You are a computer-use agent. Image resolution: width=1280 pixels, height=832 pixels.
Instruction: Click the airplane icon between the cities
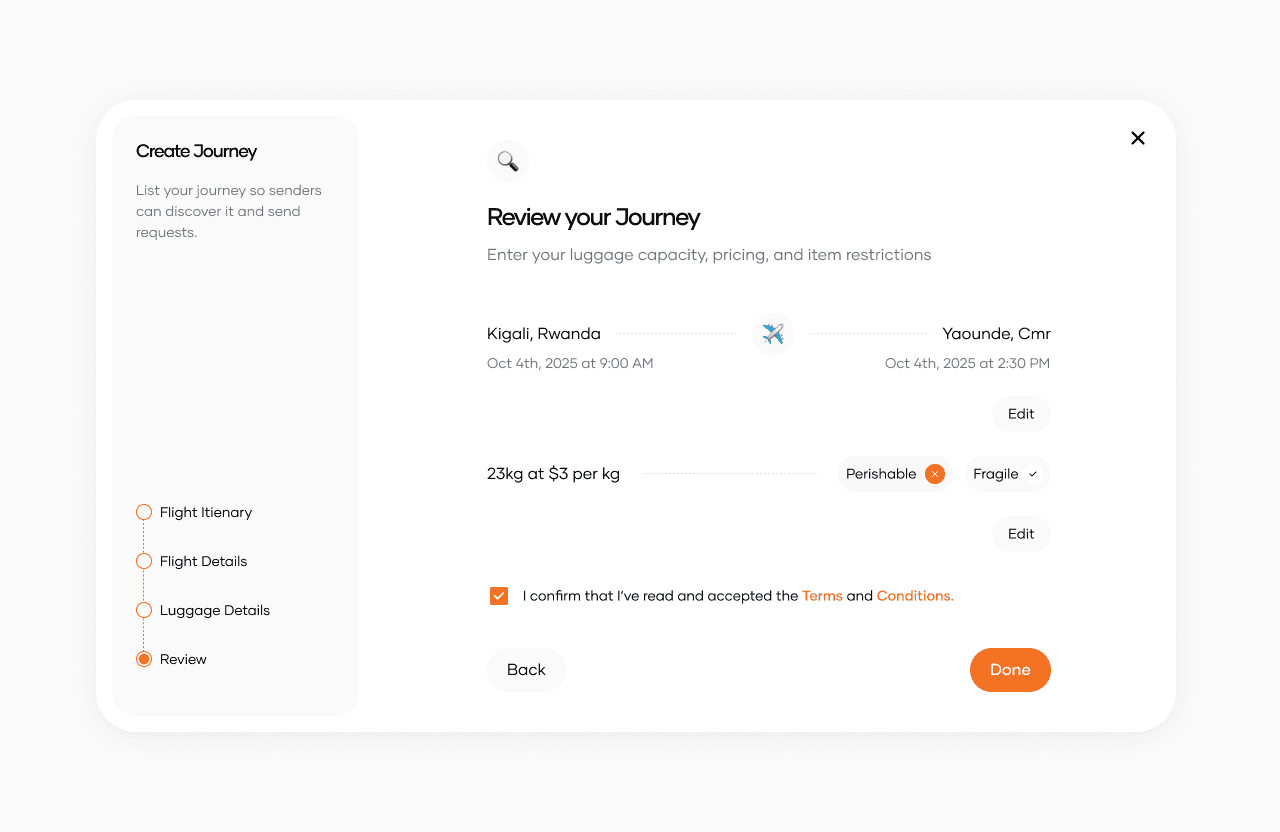tap(773, 334)
